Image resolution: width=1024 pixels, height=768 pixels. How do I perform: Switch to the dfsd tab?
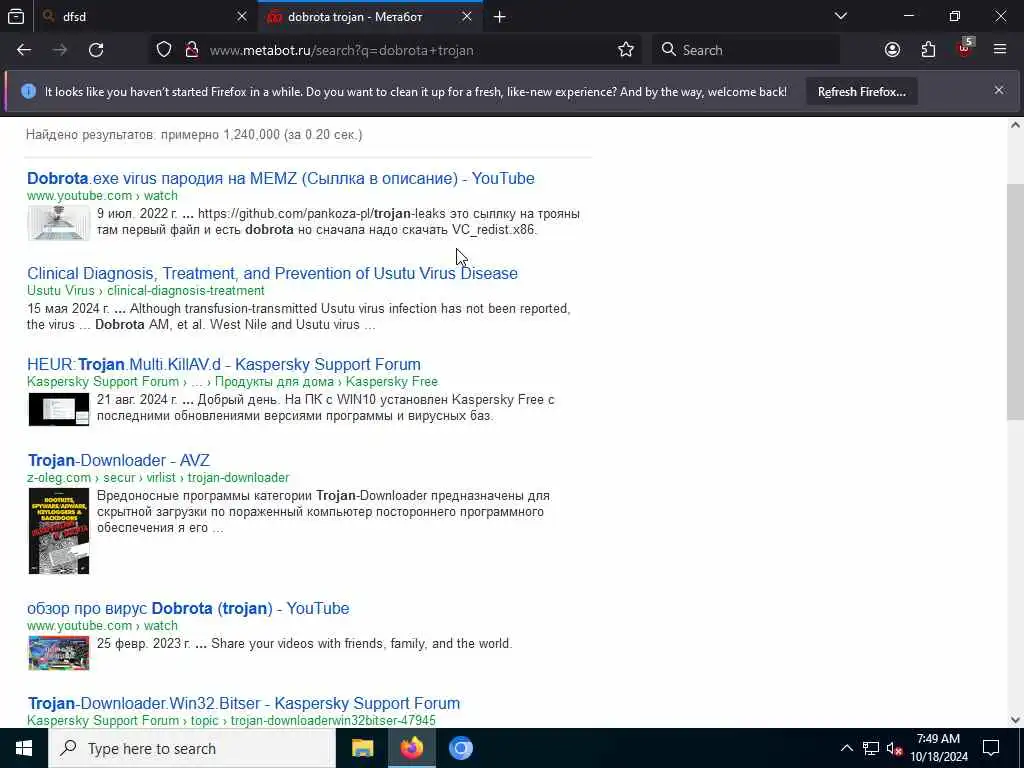(144, 16)
